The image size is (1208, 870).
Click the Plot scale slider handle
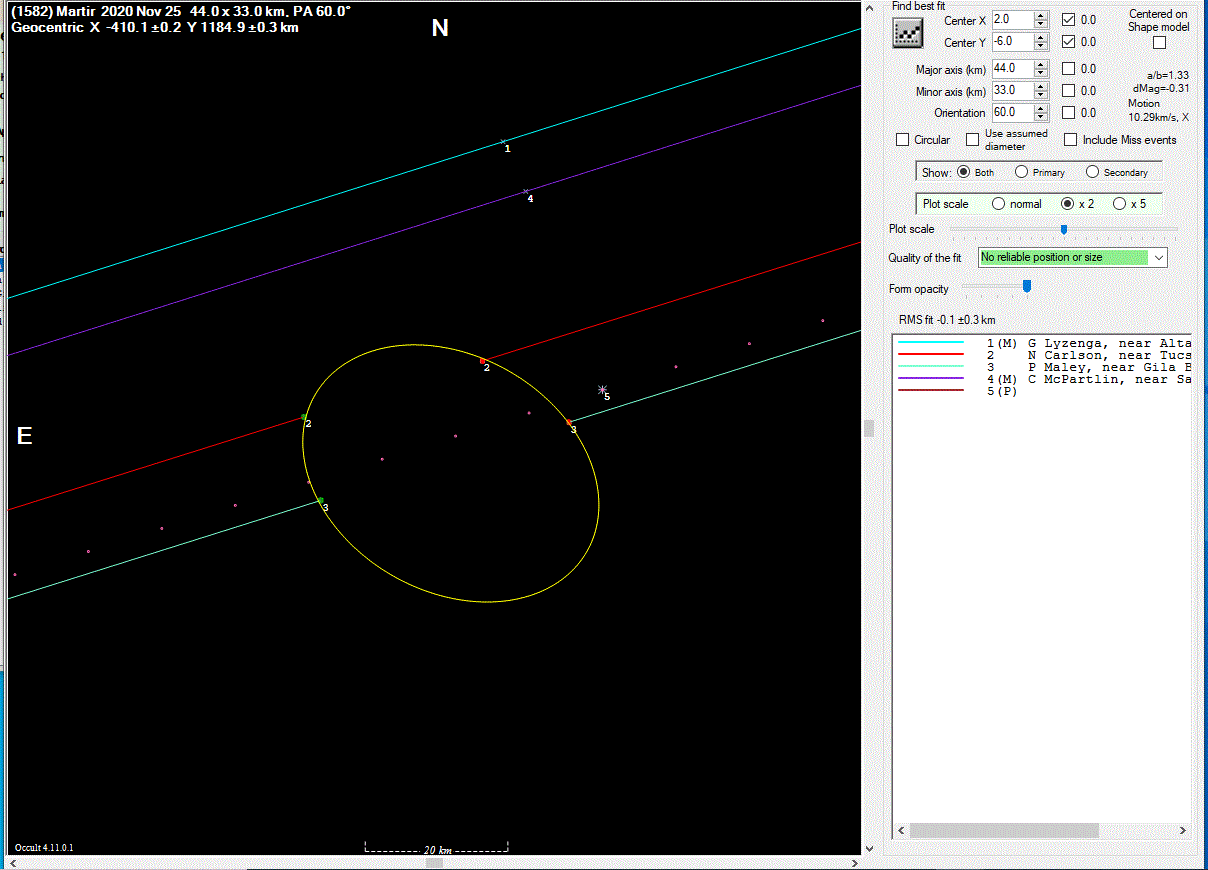[x=1064, y=229]
